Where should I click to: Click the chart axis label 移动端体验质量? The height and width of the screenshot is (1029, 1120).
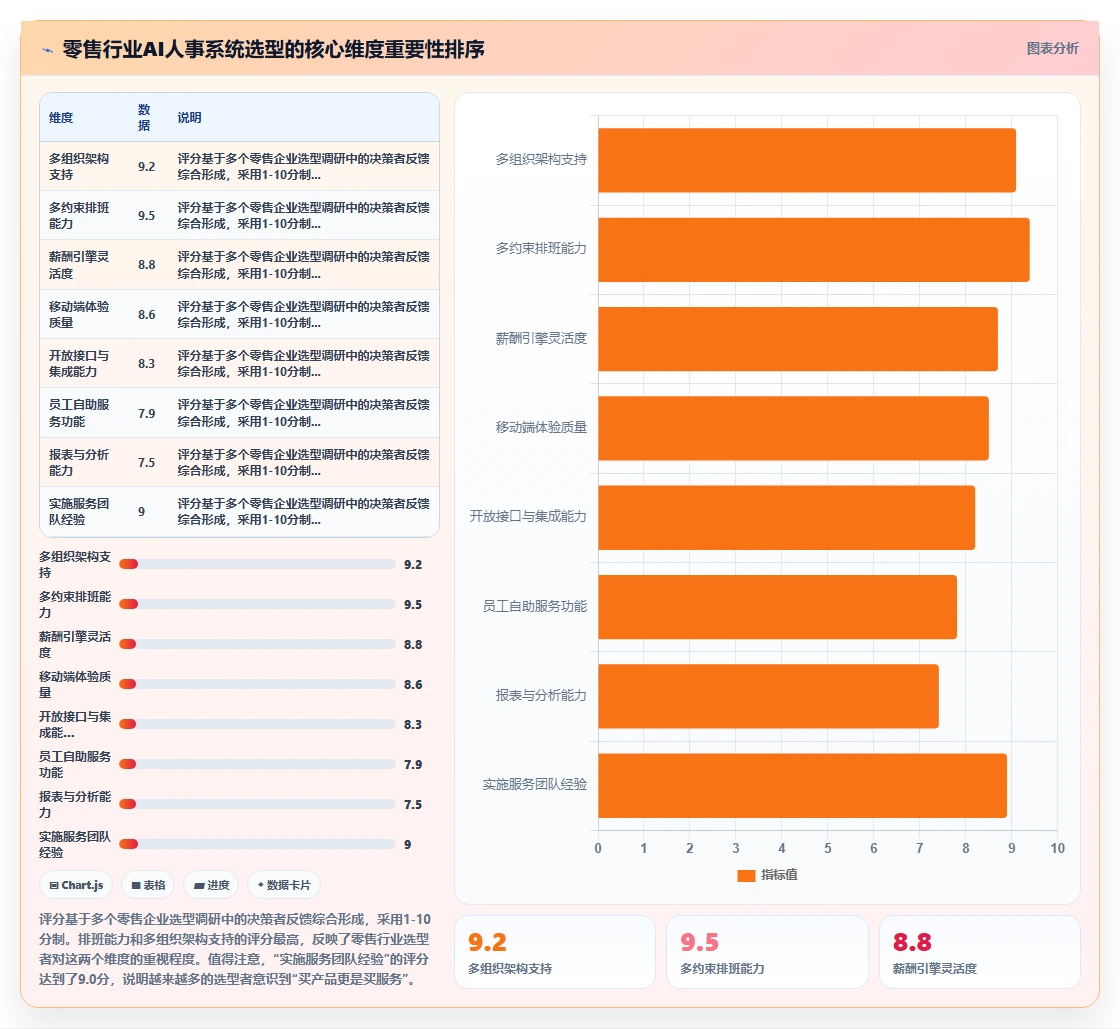[541, 427]
